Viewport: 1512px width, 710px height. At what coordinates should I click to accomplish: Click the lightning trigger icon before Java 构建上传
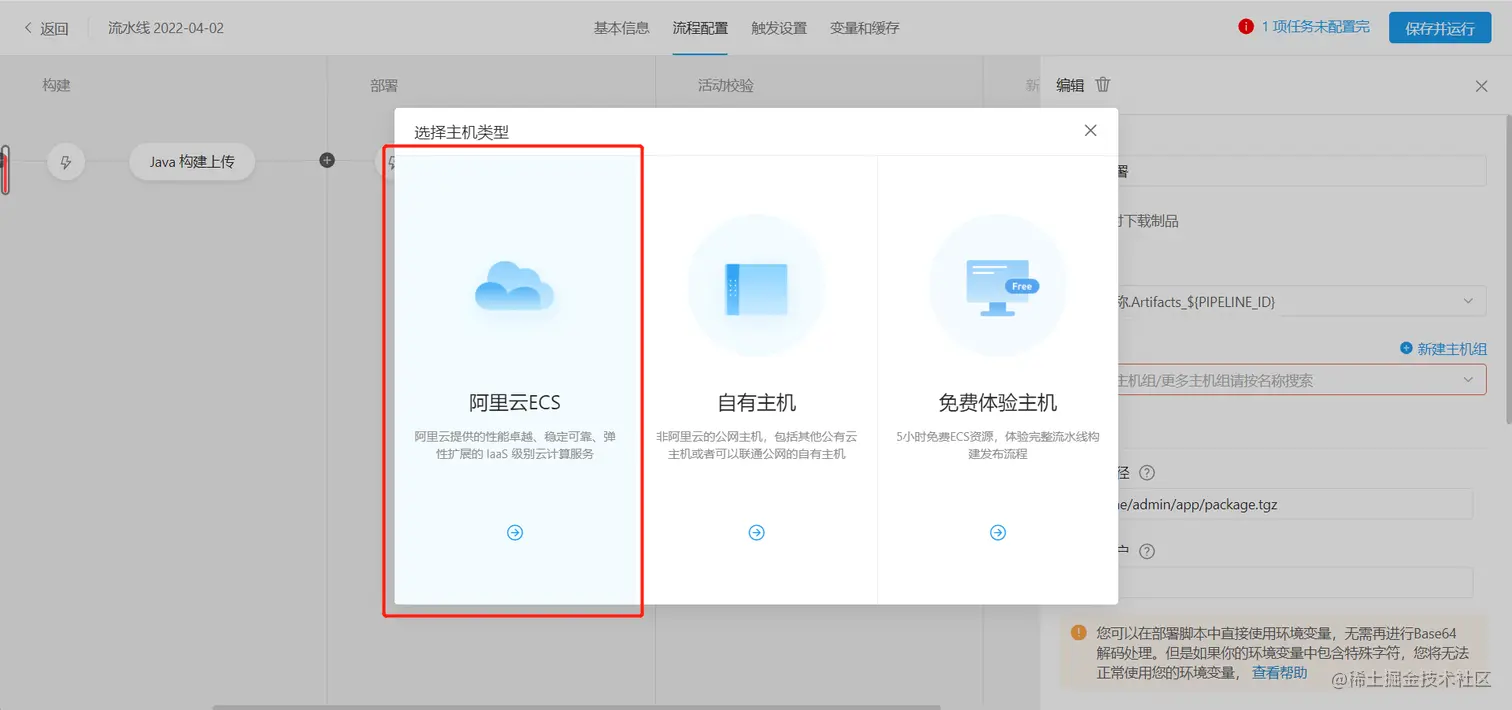coord(66,161)
